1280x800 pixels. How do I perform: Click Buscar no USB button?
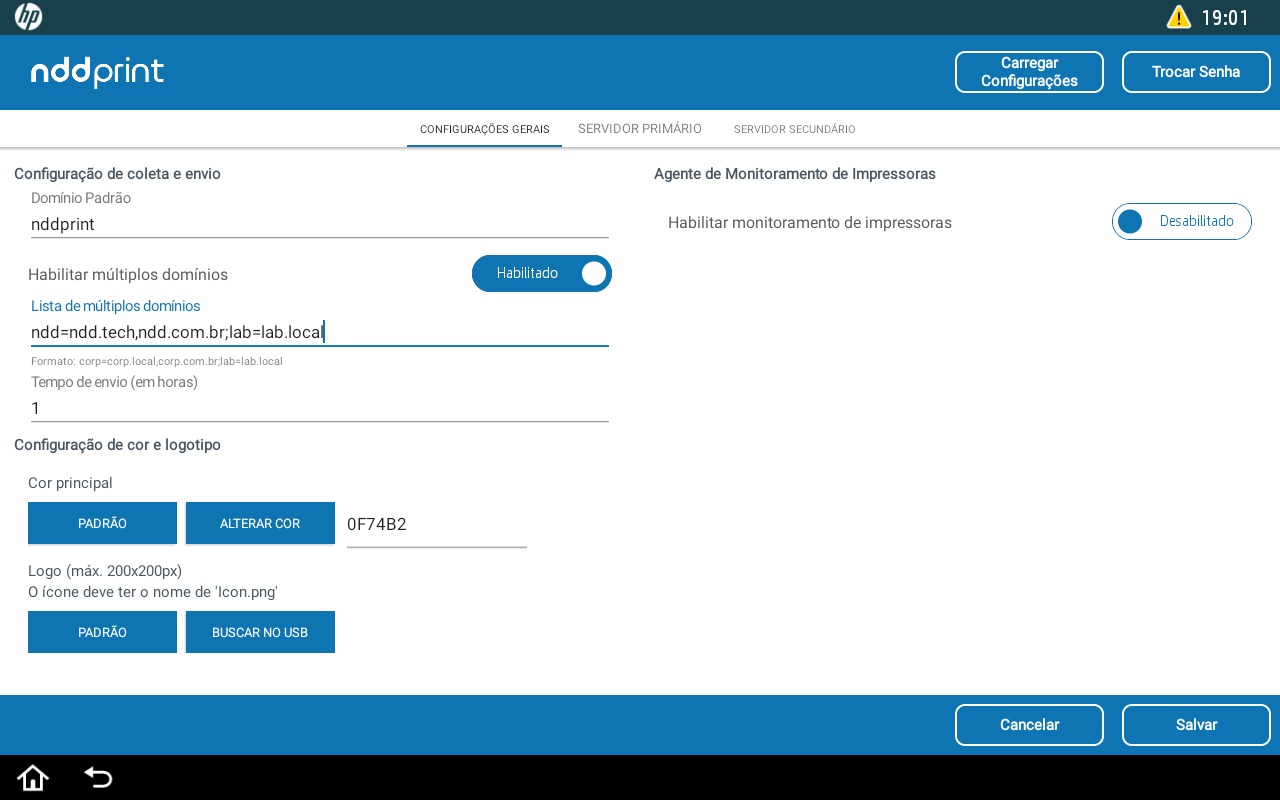(x=260, y=632)
